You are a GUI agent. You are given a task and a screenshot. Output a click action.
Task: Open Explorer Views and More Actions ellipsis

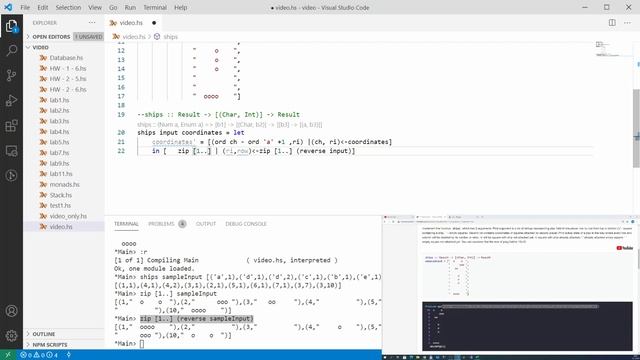[92, 23]
